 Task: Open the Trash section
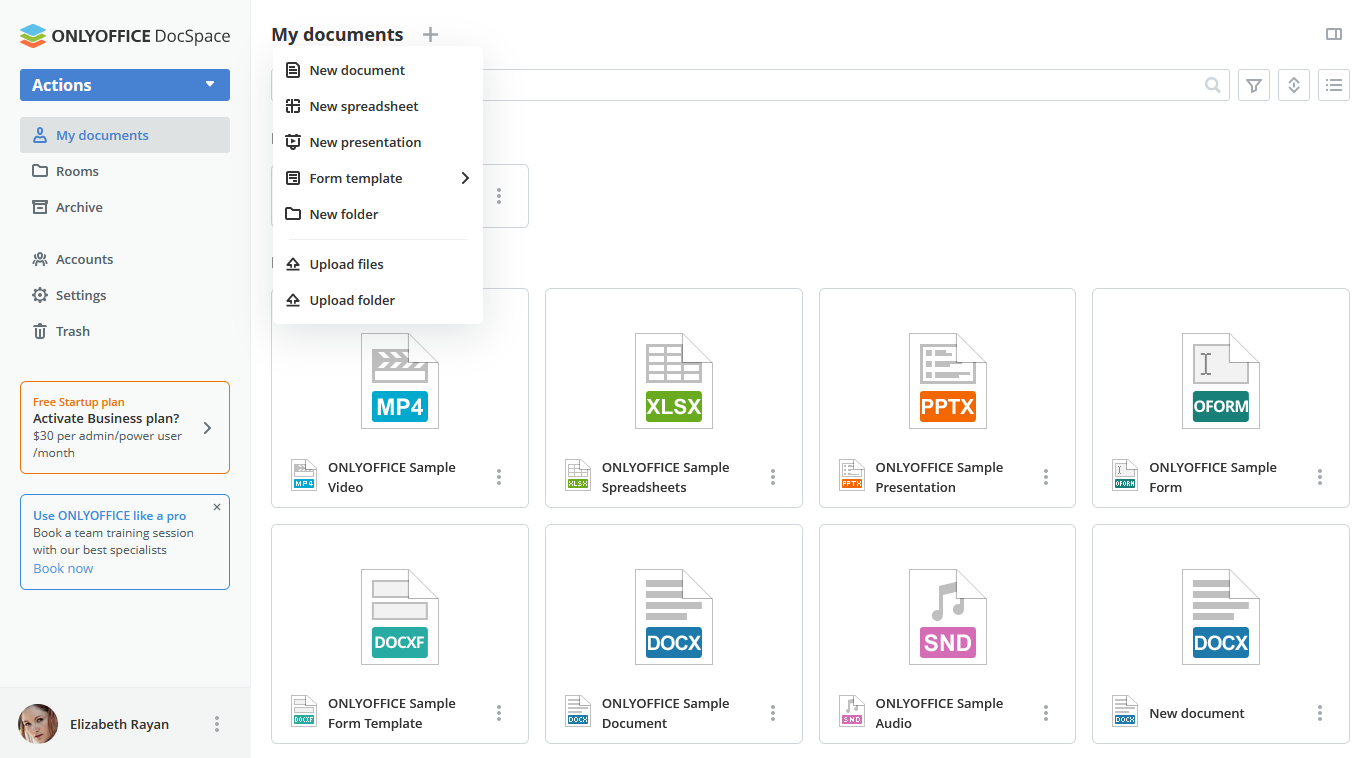(72, 331)
